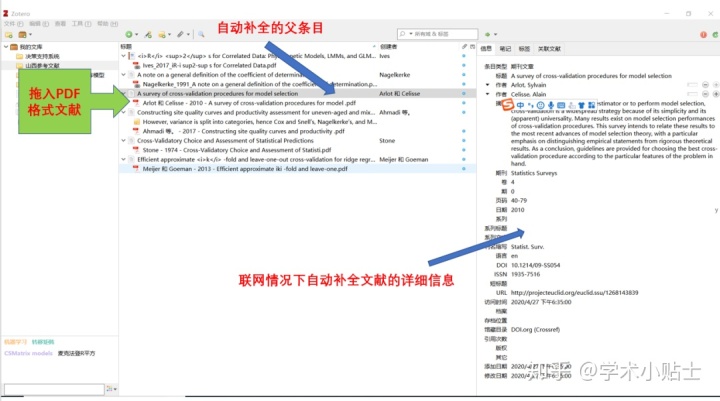The height and width of the screenshot is (401, 720).
Task: Click the red sync error icon
Action: [x=703, y=34]
